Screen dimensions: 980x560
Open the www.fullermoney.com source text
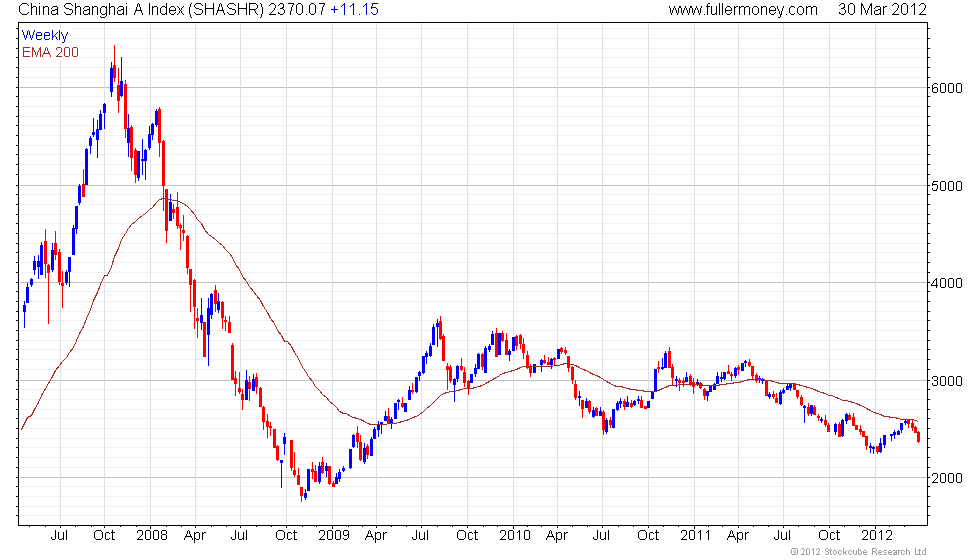[x=743, y=9]
